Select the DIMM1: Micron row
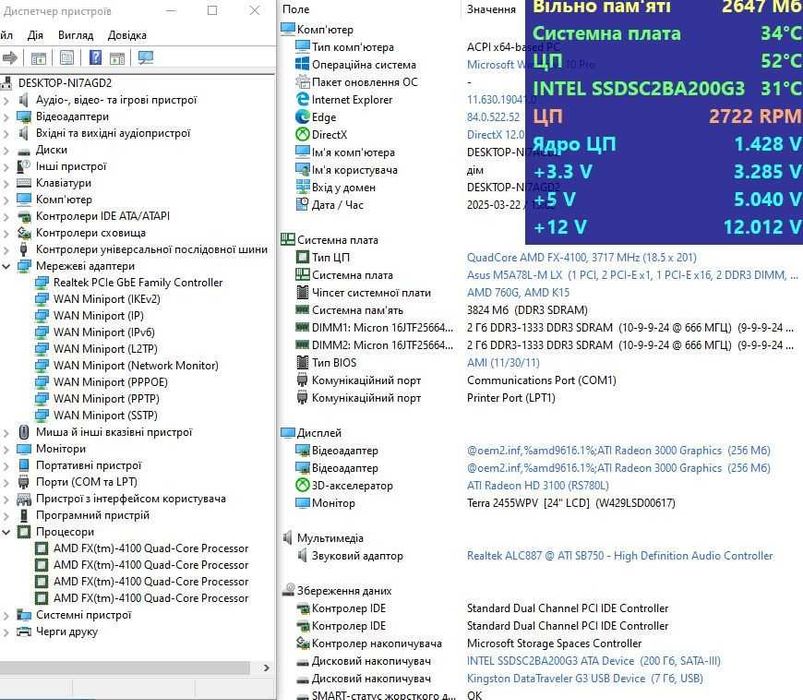 [542, 327]
